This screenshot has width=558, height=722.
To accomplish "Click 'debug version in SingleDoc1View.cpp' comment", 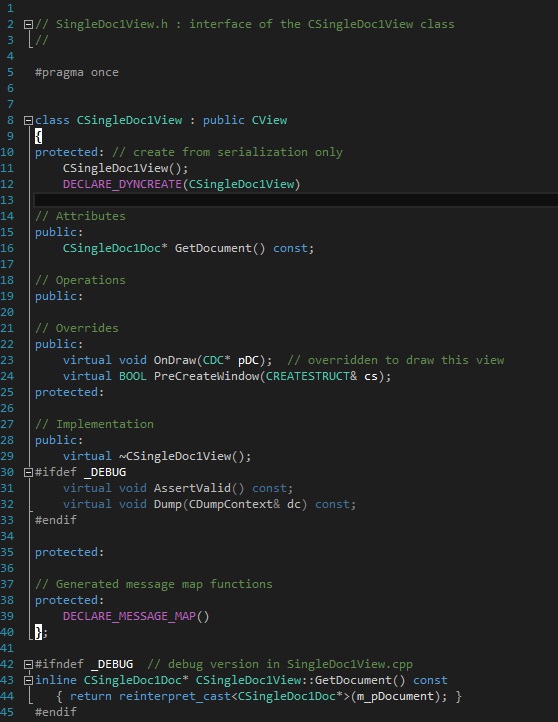I will (290, 664).
